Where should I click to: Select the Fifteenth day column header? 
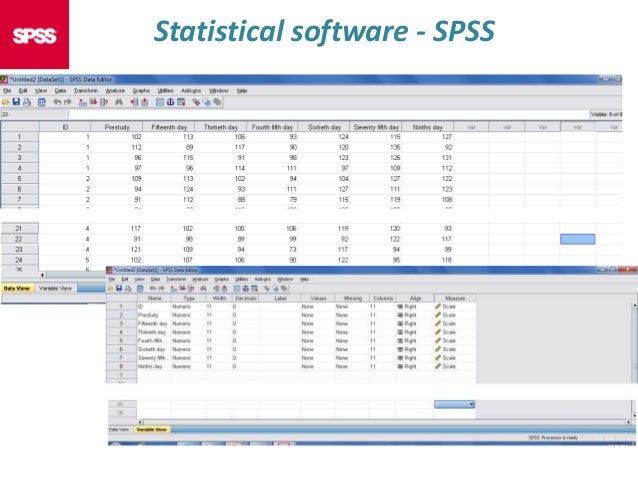169,127
